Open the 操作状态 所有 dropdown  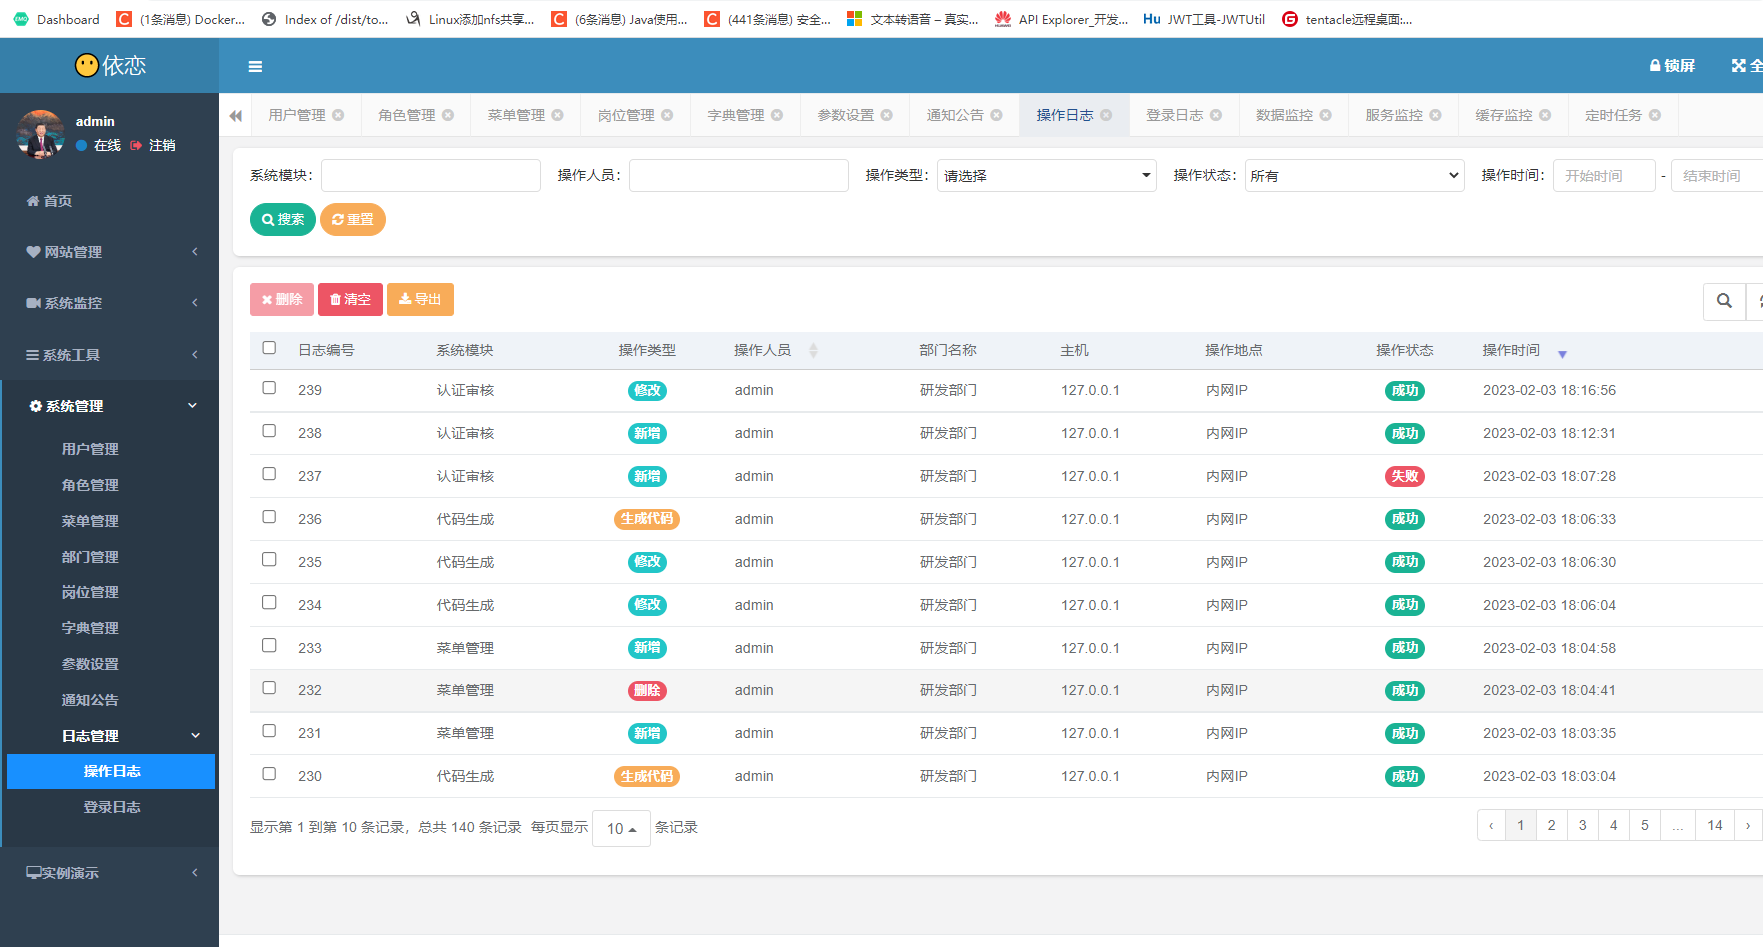1354,176
